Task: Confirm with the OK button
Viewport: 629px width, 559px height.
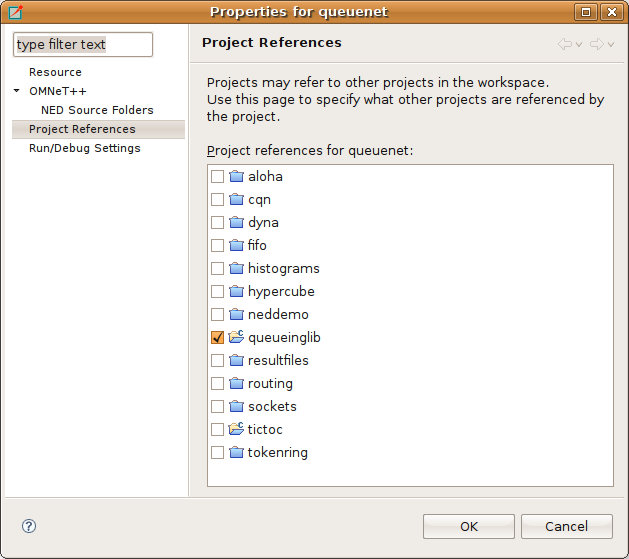Action: tap(469, 526)
